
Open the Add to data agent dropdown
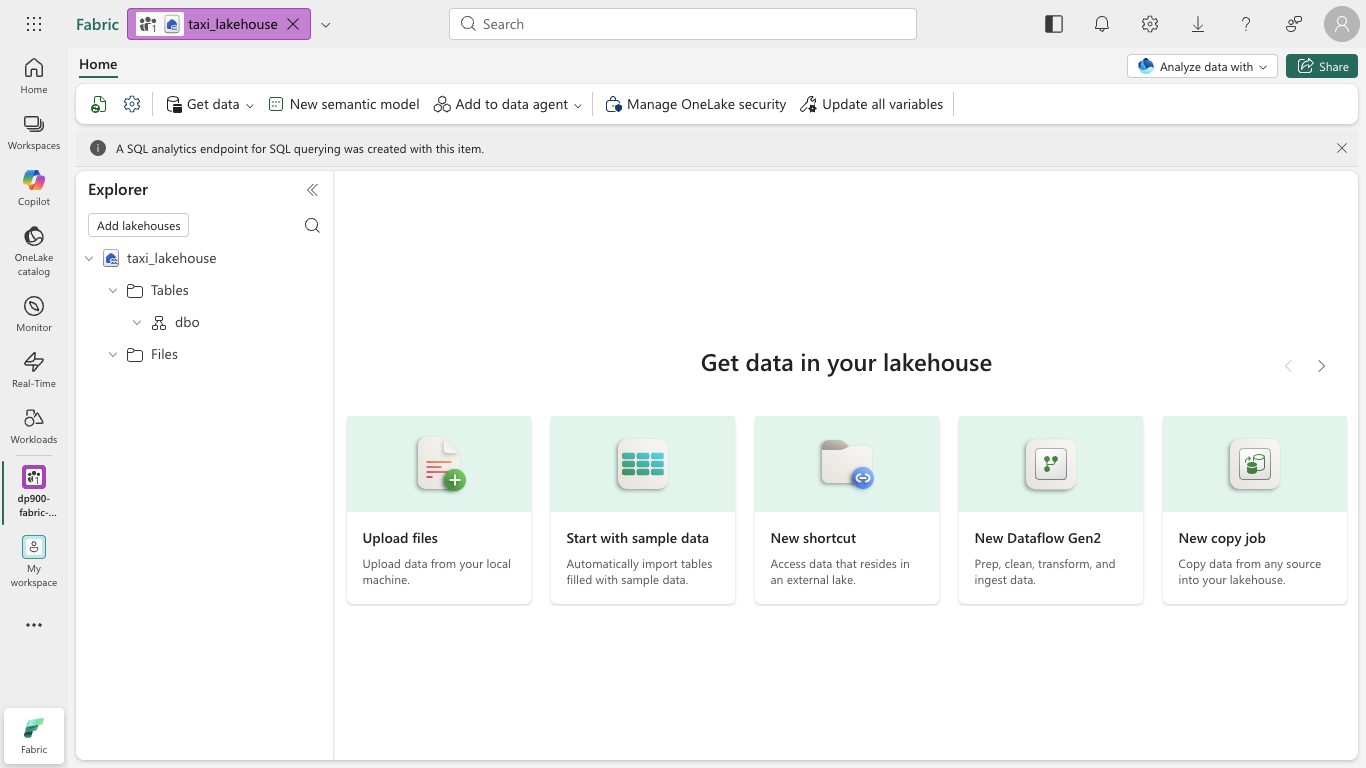pos(508,104)
